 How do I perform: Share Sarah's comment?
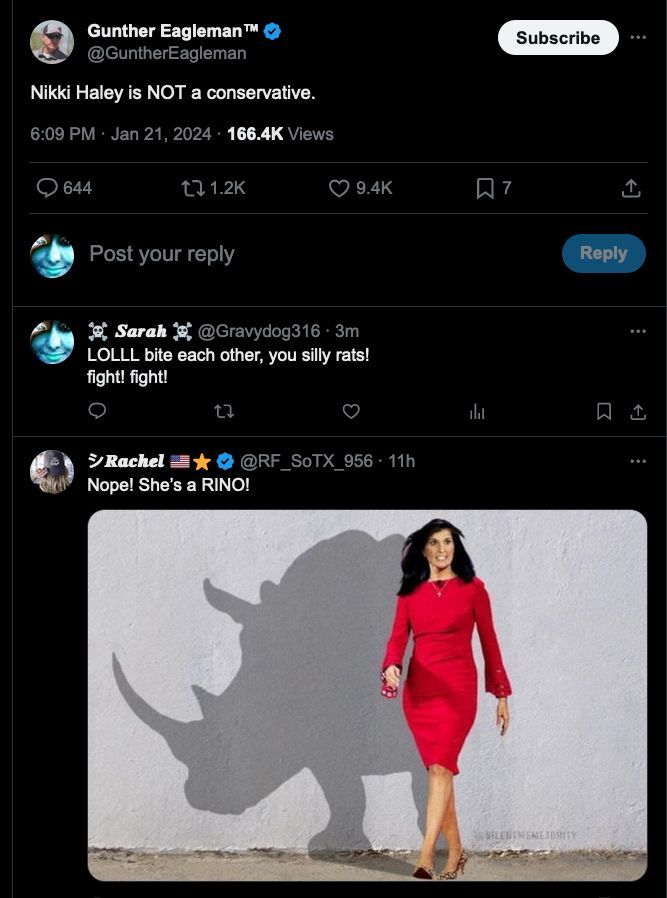tap(637, 411)
